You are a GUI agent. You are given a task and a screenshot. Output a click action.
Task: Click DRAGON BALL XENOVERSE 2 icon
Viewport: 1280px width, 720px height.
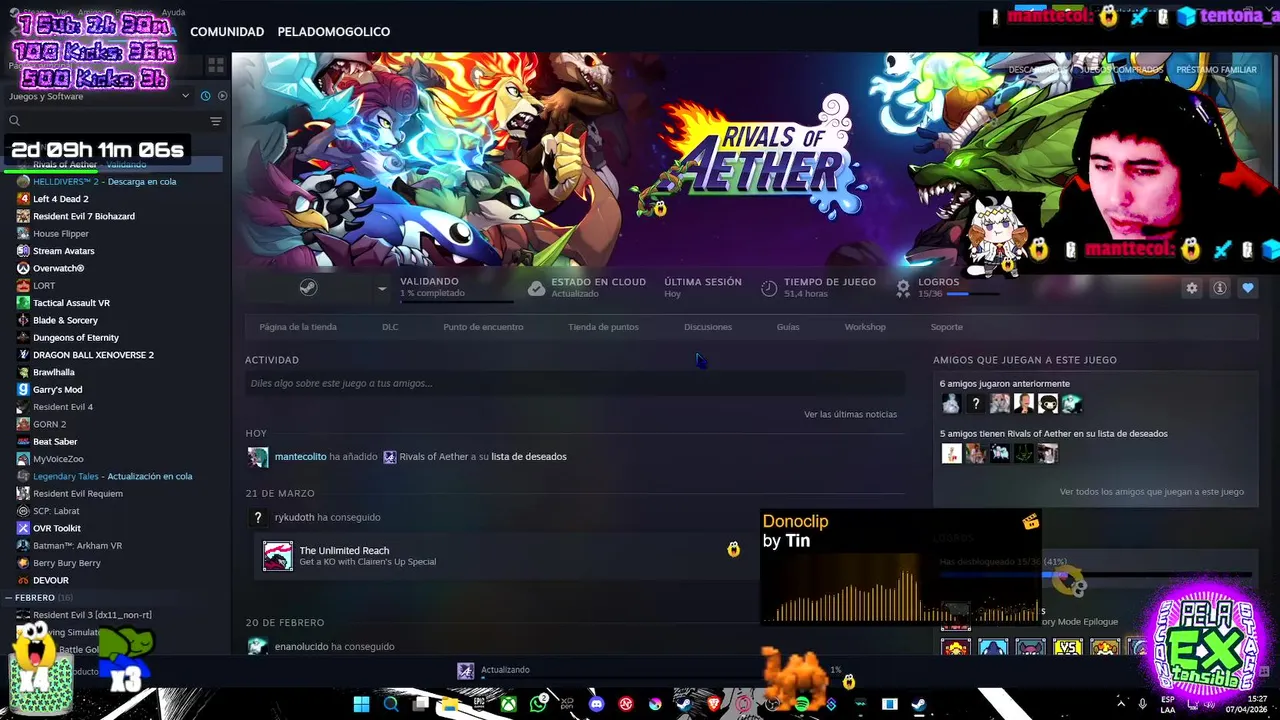pyautogui.click(x=23, y=355)
